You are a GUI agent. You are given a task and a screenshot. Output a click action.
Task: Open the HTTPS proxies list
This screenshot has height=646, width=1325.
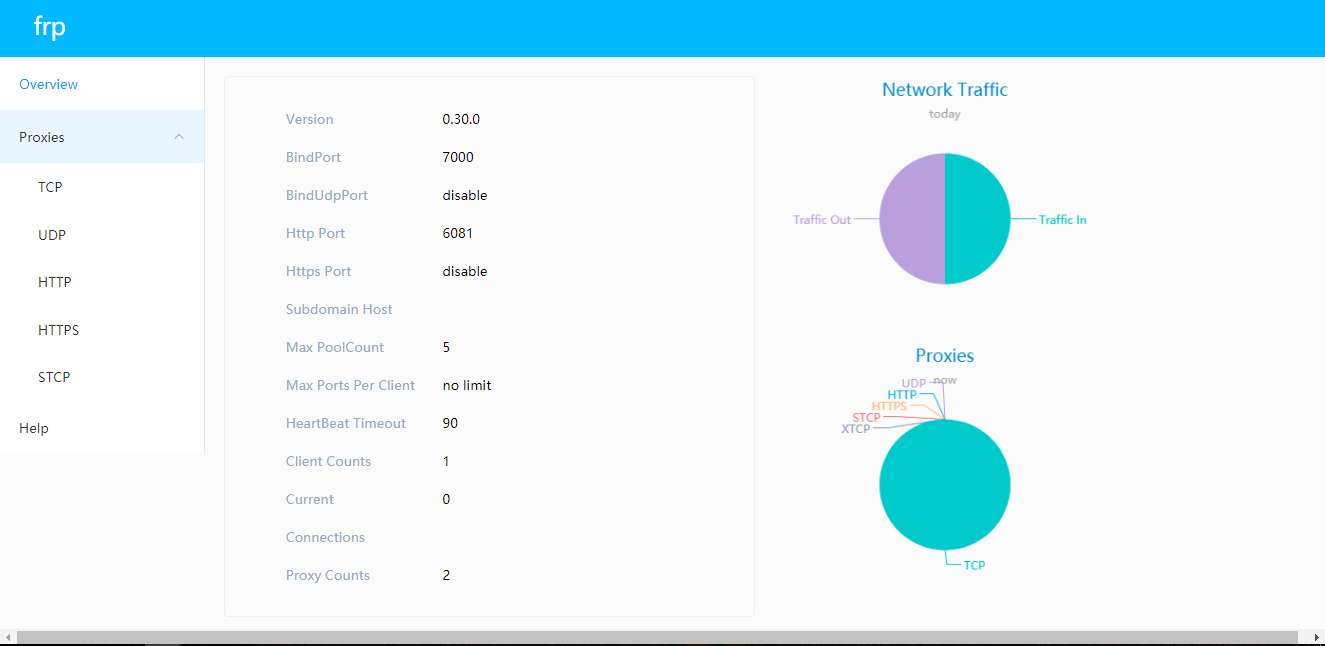point(58,330)
